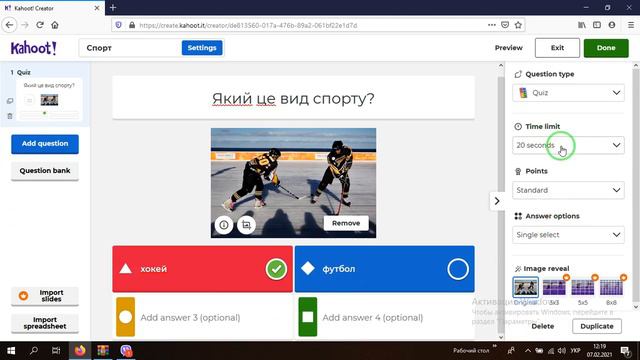This screenshot has width=640, height=360.
Task: Unmark хокей as correct answer
Action: tap(276, 269)
